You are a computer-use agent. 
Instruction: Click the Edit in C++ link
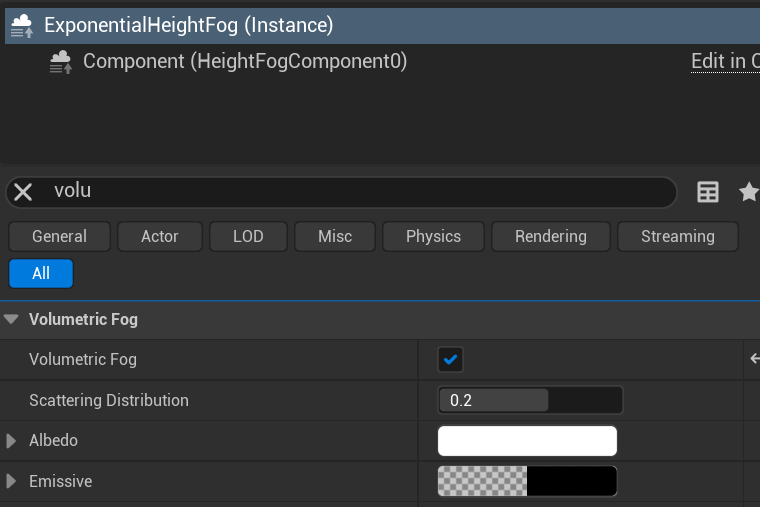(724, 62)
